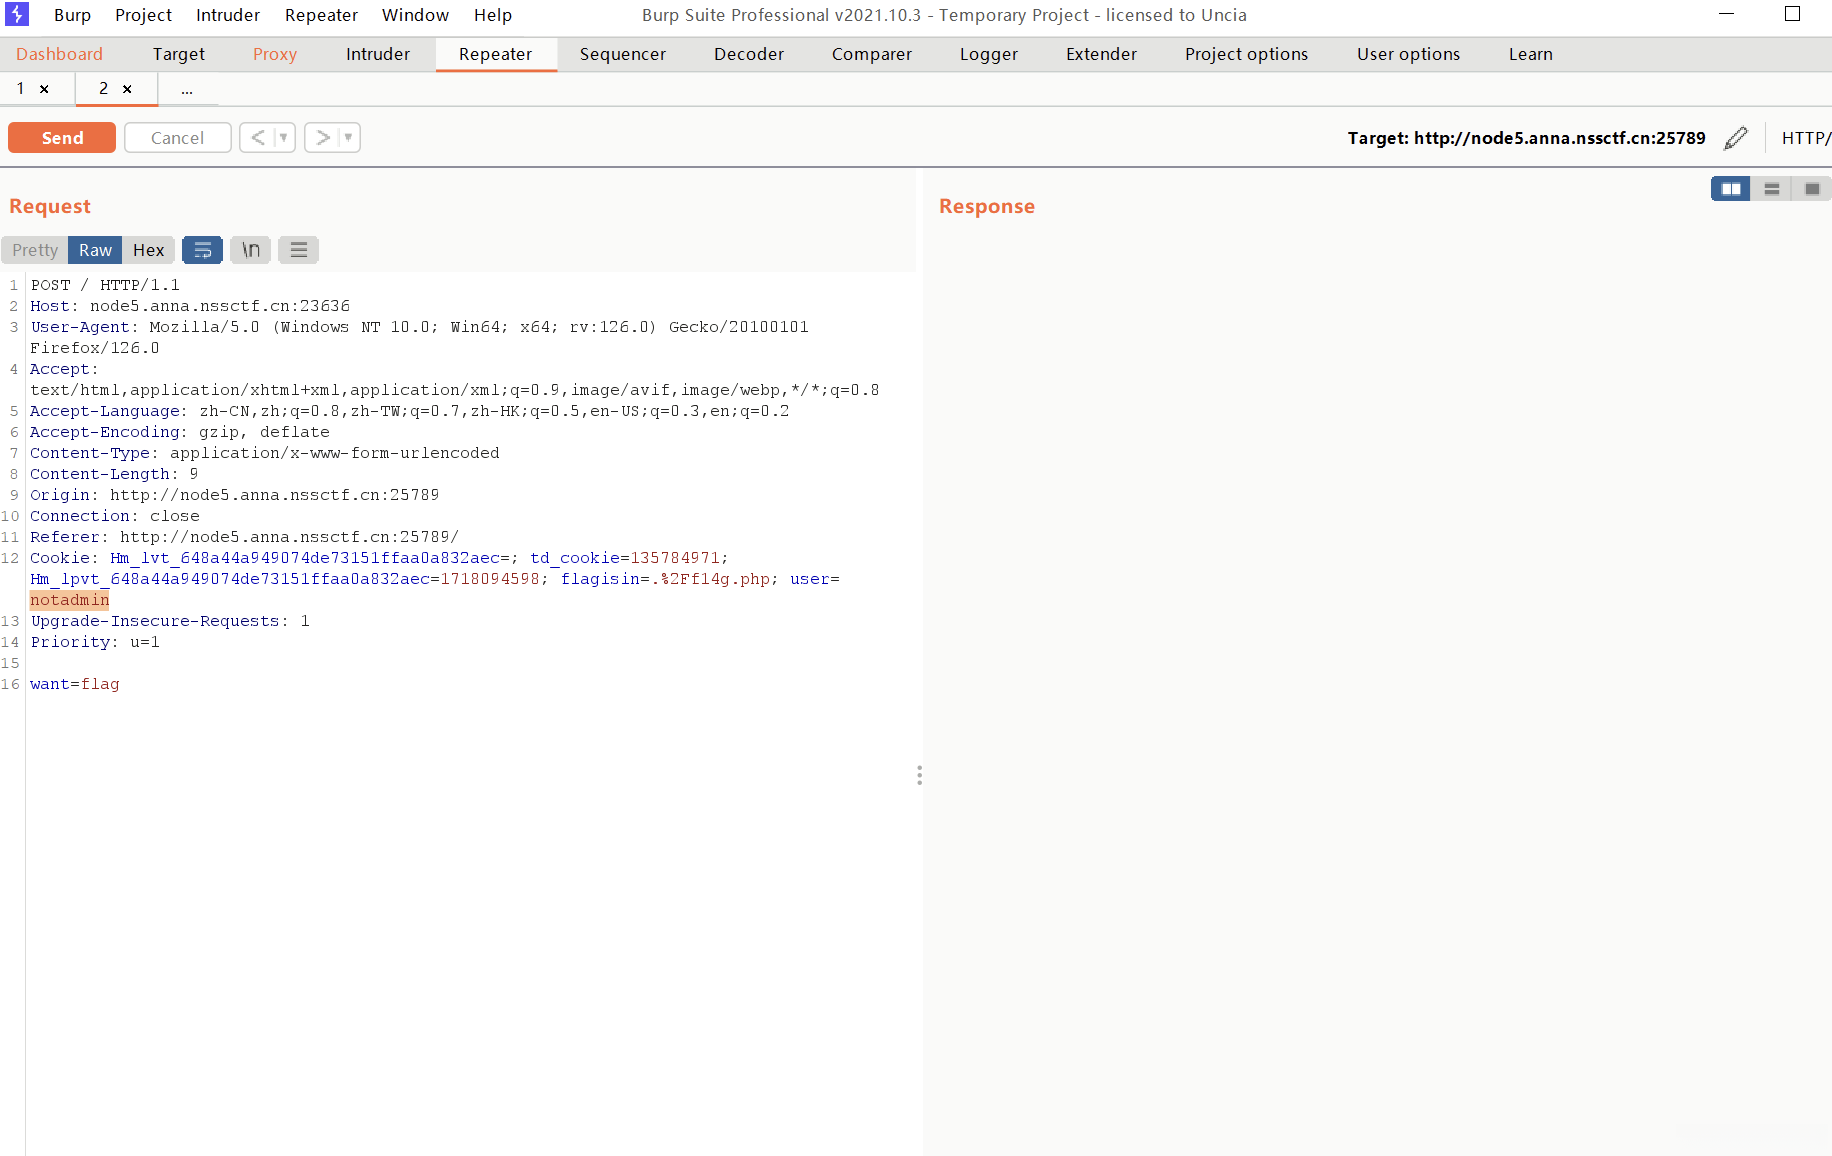This screenshot has width=1832, height=1156.
Task: Select Repeater tab 2
Action: (x=104, y=89)
